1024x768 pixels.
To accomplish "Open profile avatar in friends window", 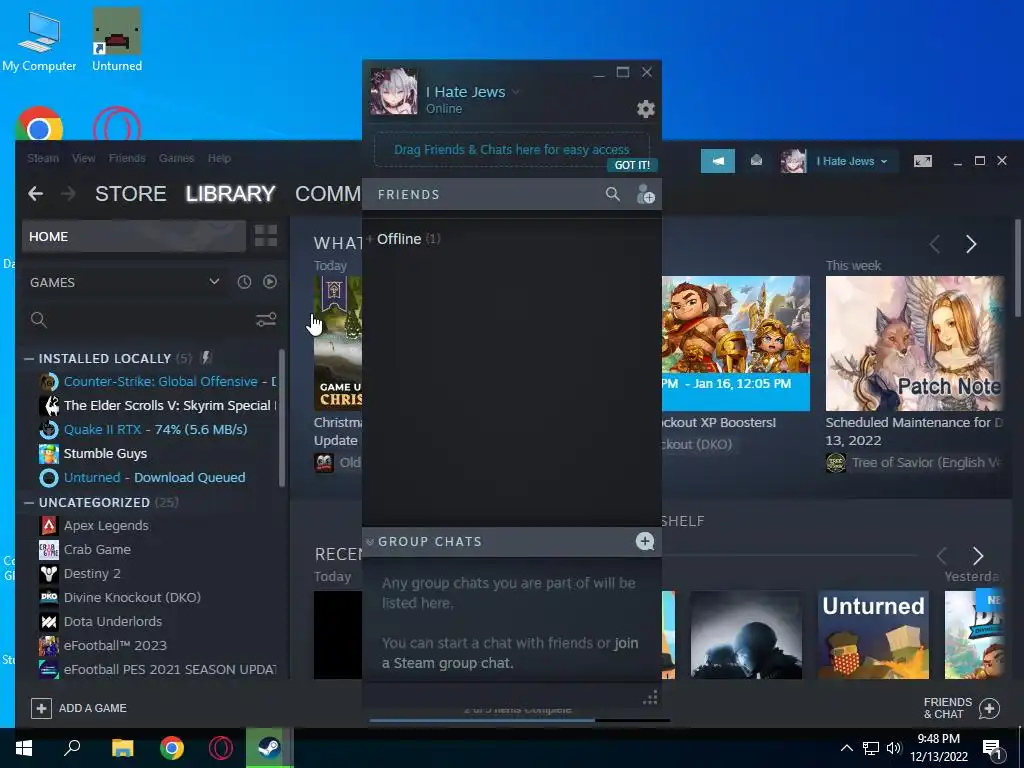I will click(x=394, y=91).
